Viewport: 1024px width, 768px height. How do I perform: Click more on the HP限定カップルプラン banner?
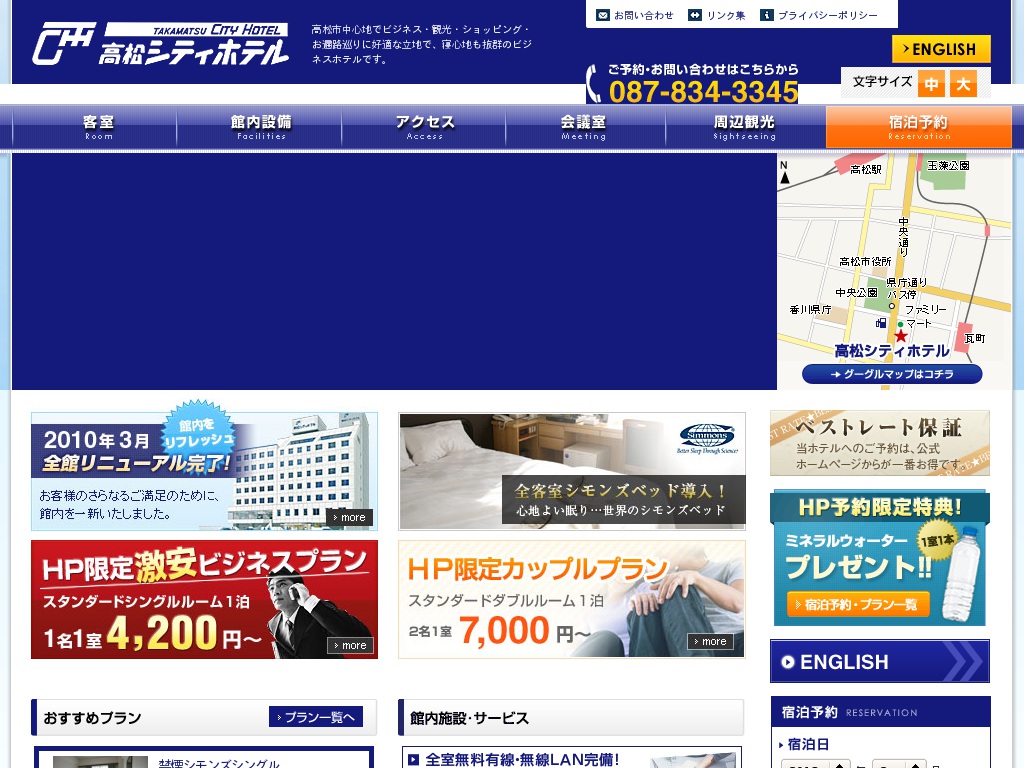coord(710,641)
